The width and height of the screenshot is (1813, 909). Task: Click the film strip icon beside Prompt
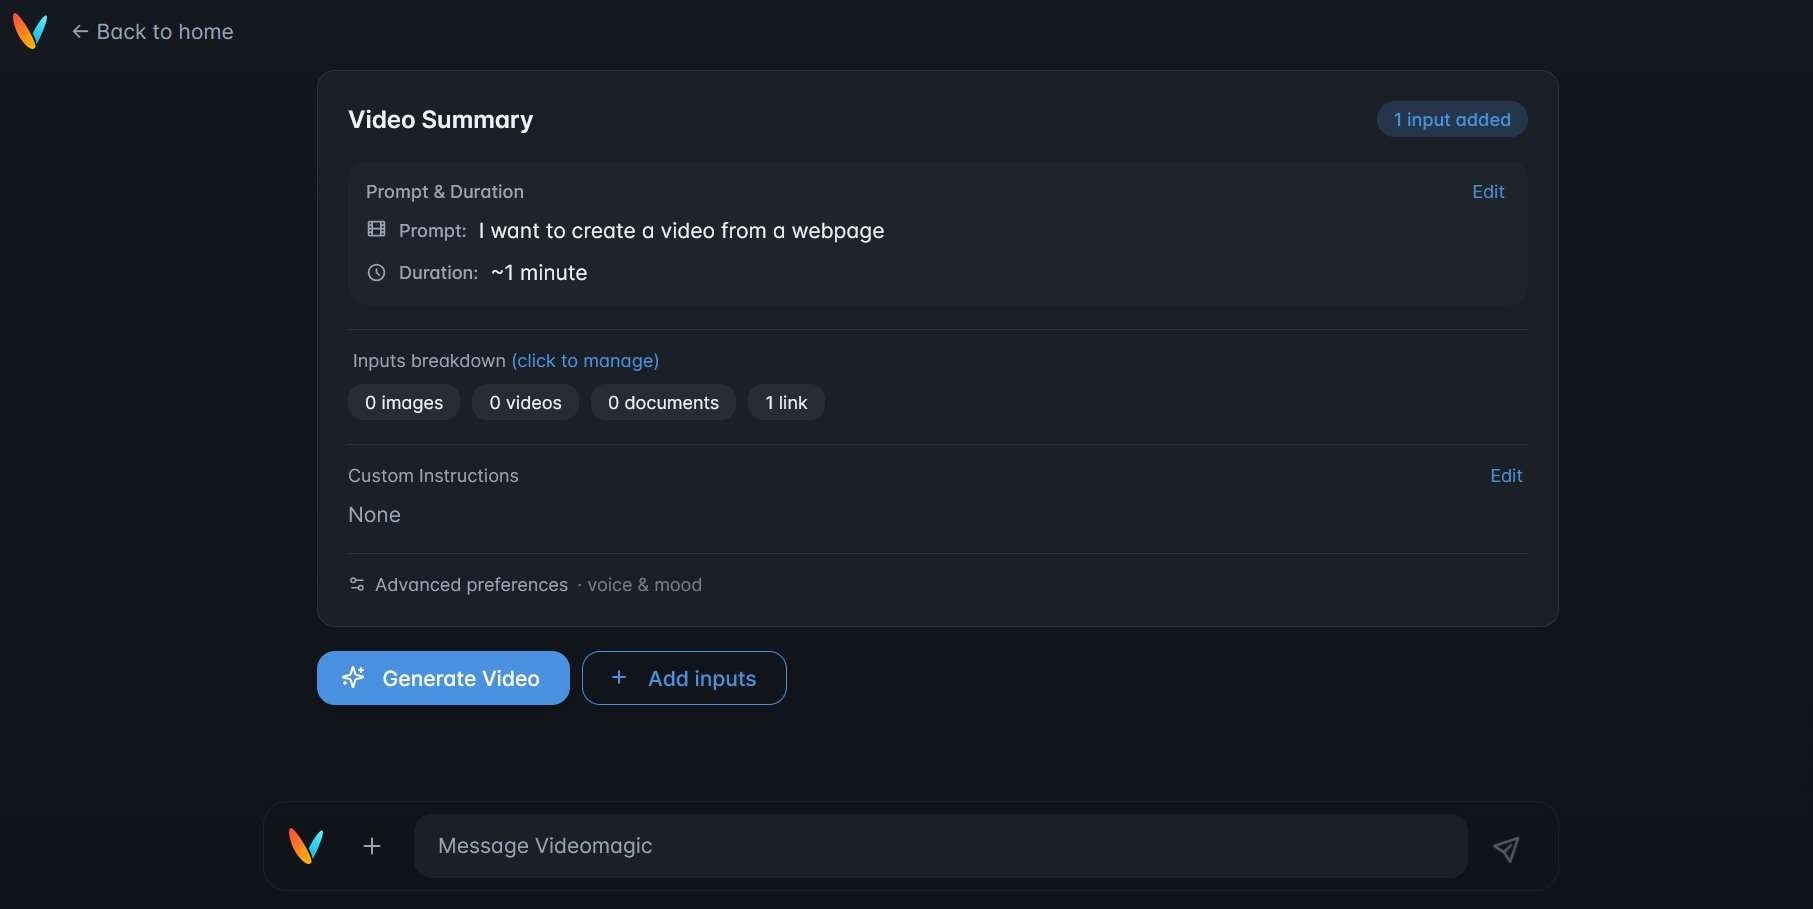coord(376,229)
